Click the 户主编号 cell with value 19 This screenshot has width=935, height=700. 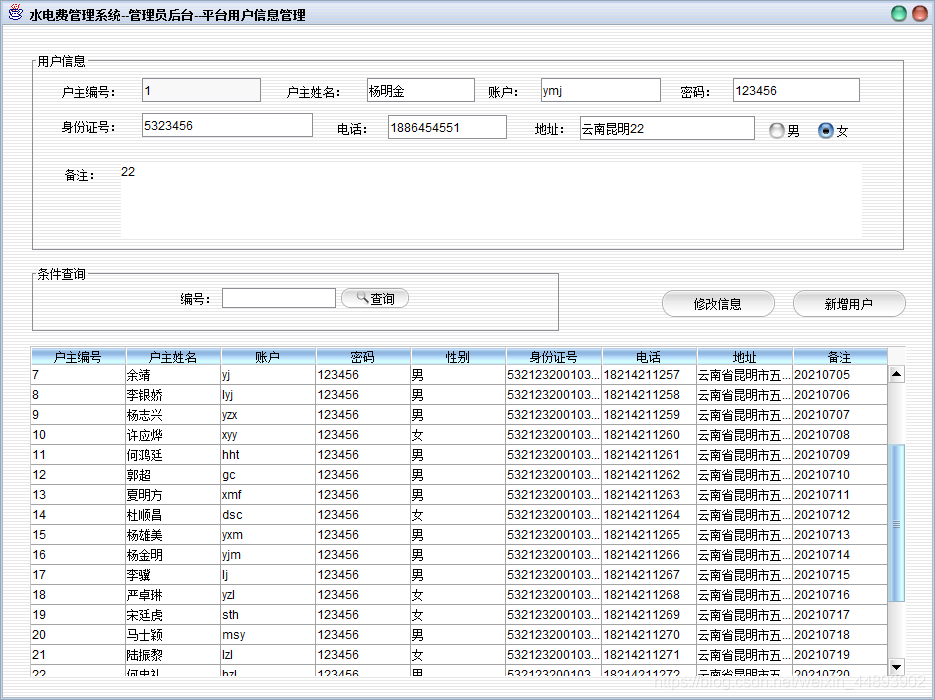click(x=78, y=614)
